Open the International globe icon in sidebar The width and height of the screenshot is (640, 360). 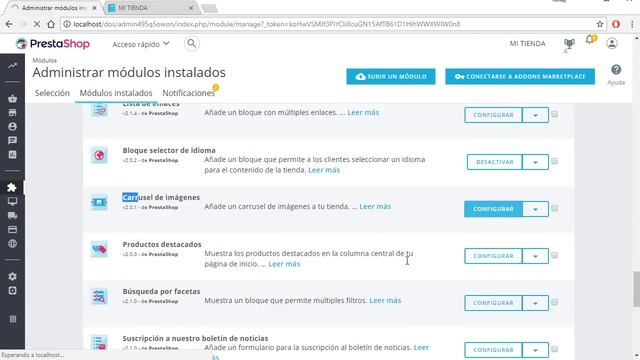click(13, 244)
